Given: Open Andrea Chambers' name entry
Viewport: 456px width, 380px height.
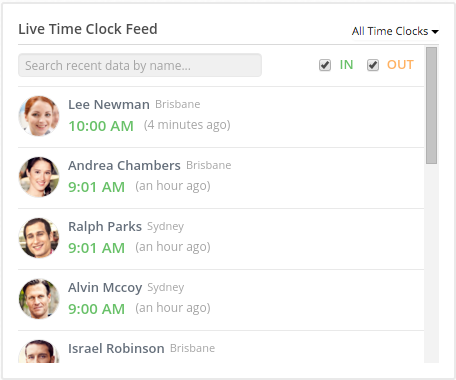Looking at the screenshot, I should pos(124,166).
